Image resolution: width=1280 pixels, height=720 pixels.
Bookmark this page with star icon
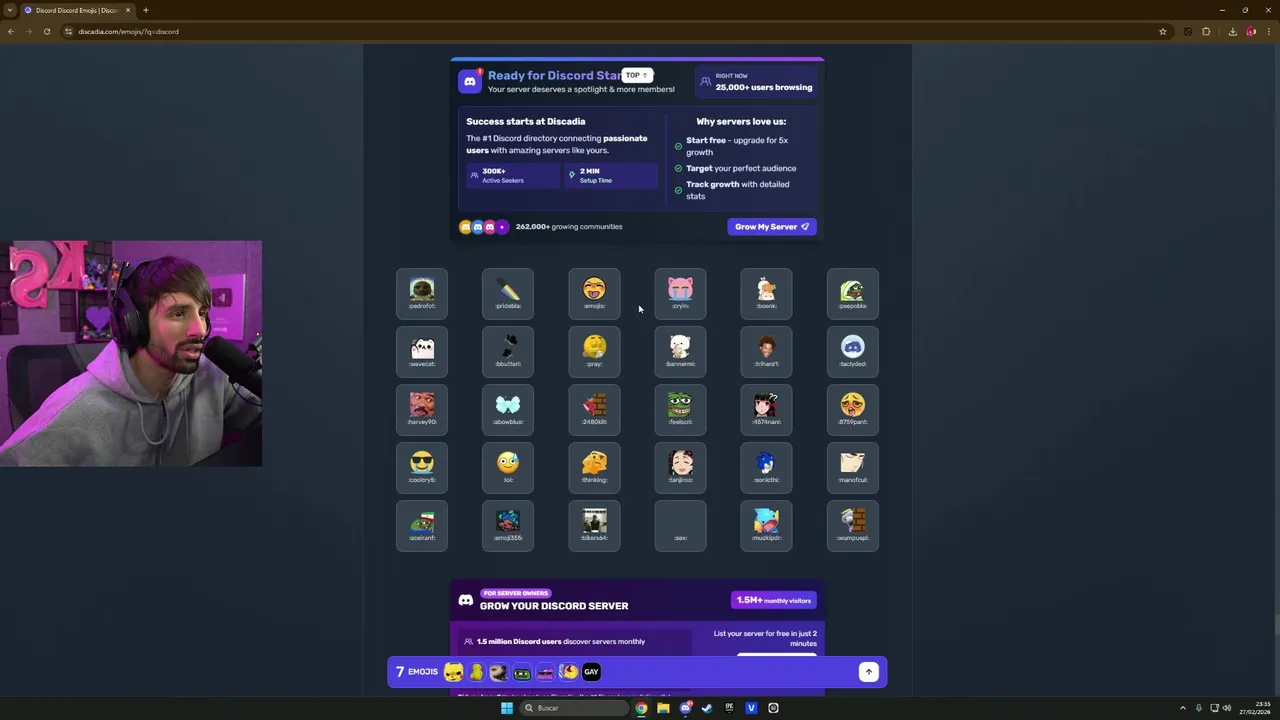point(1162,31)
